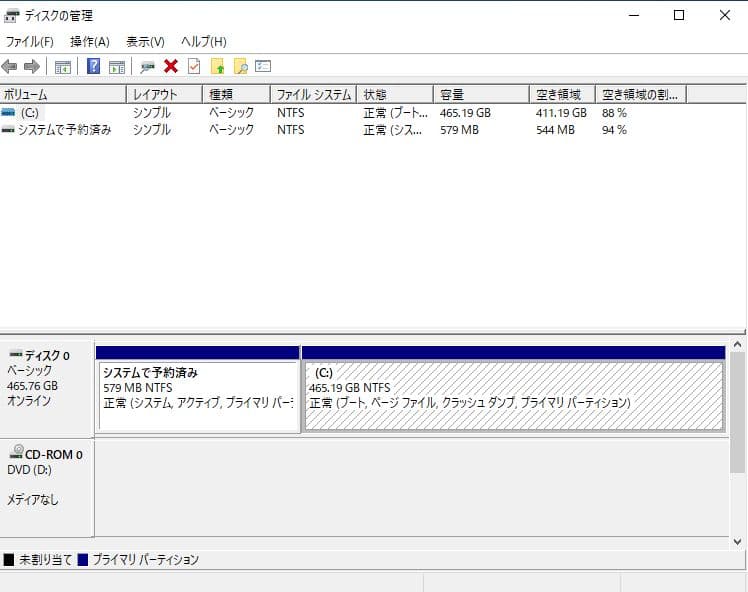The height and width of the screenshot is (592, 748).
Task: Click the (C:) volume drive icon
Action: point(8,113)
